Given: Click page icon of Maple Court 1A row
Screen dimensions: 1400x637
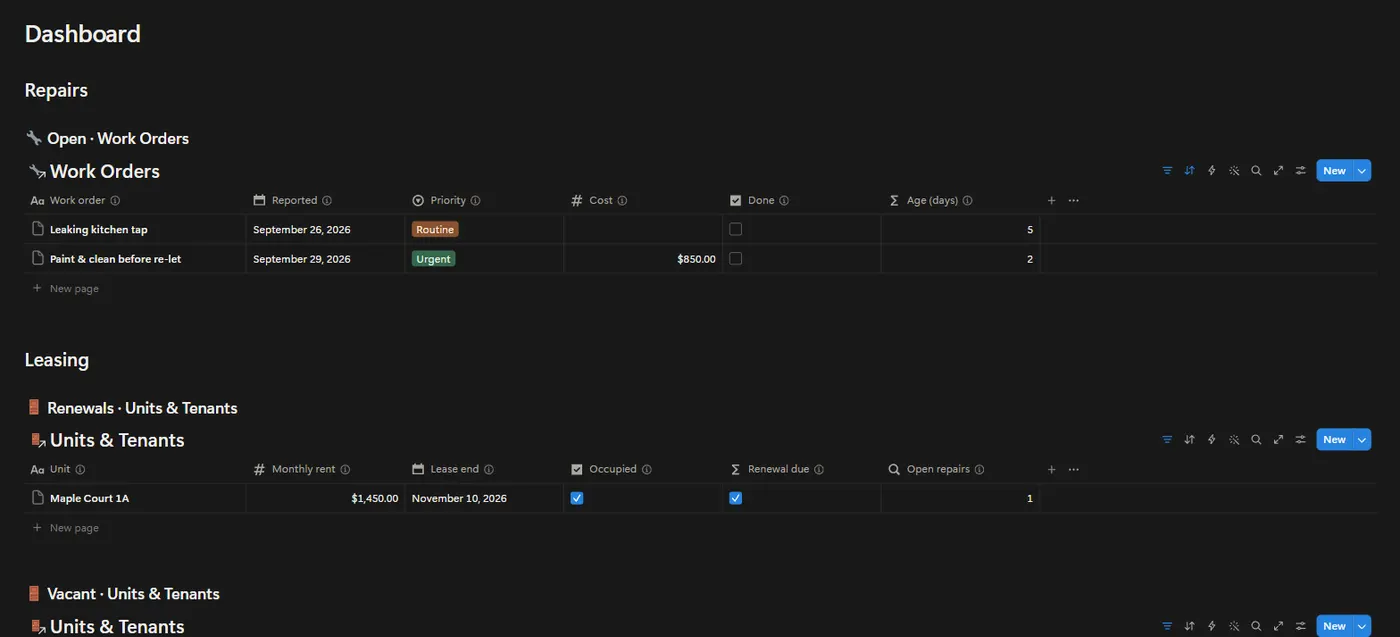Looking at the screenshot, I should pos(38,498).
